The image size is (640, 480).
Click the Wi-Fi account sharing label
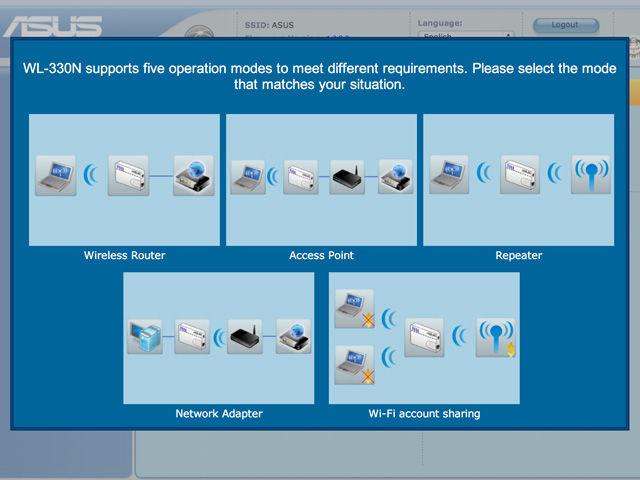(424, 414)
